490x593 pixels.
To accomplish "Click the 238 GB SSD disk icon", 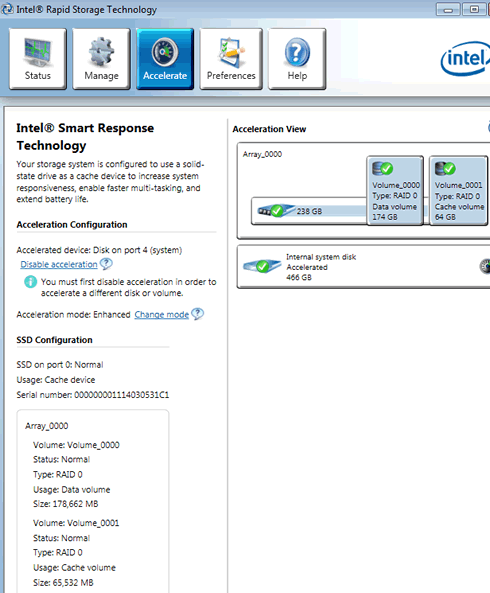I will tap(276, 210).
